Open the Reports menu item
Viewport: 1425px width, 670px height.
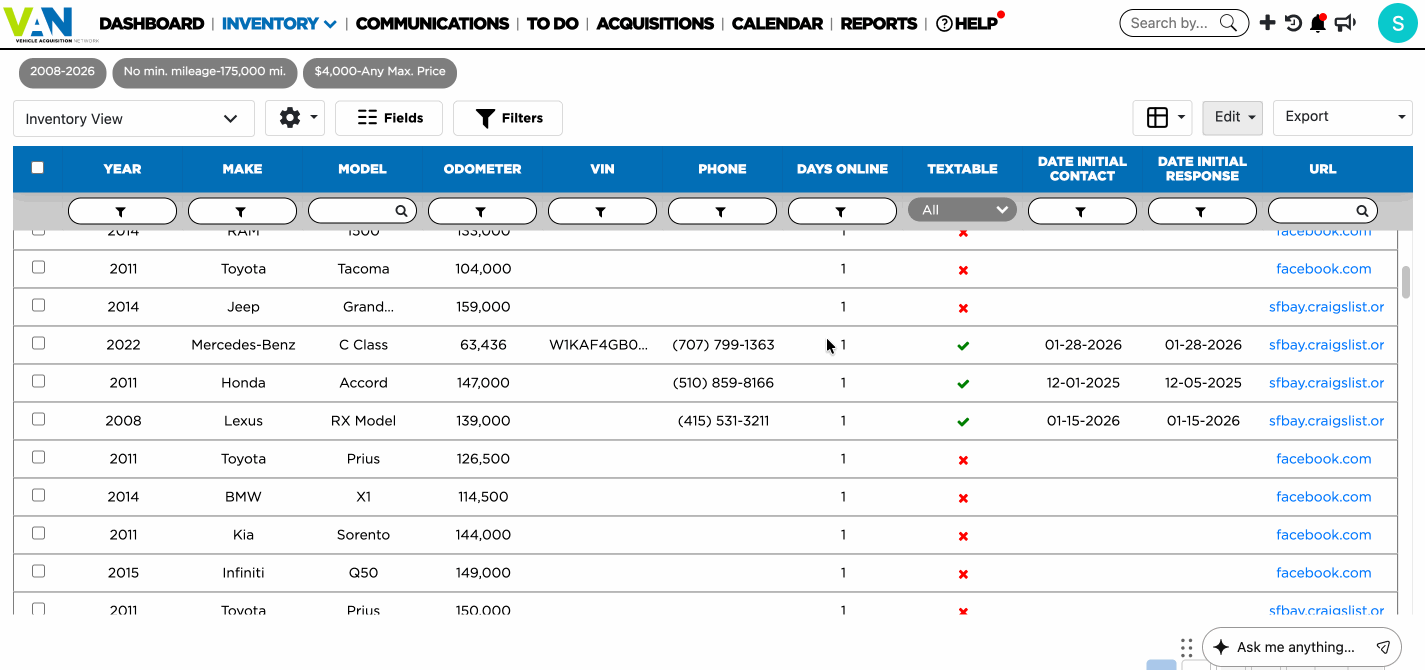(878, 23)
